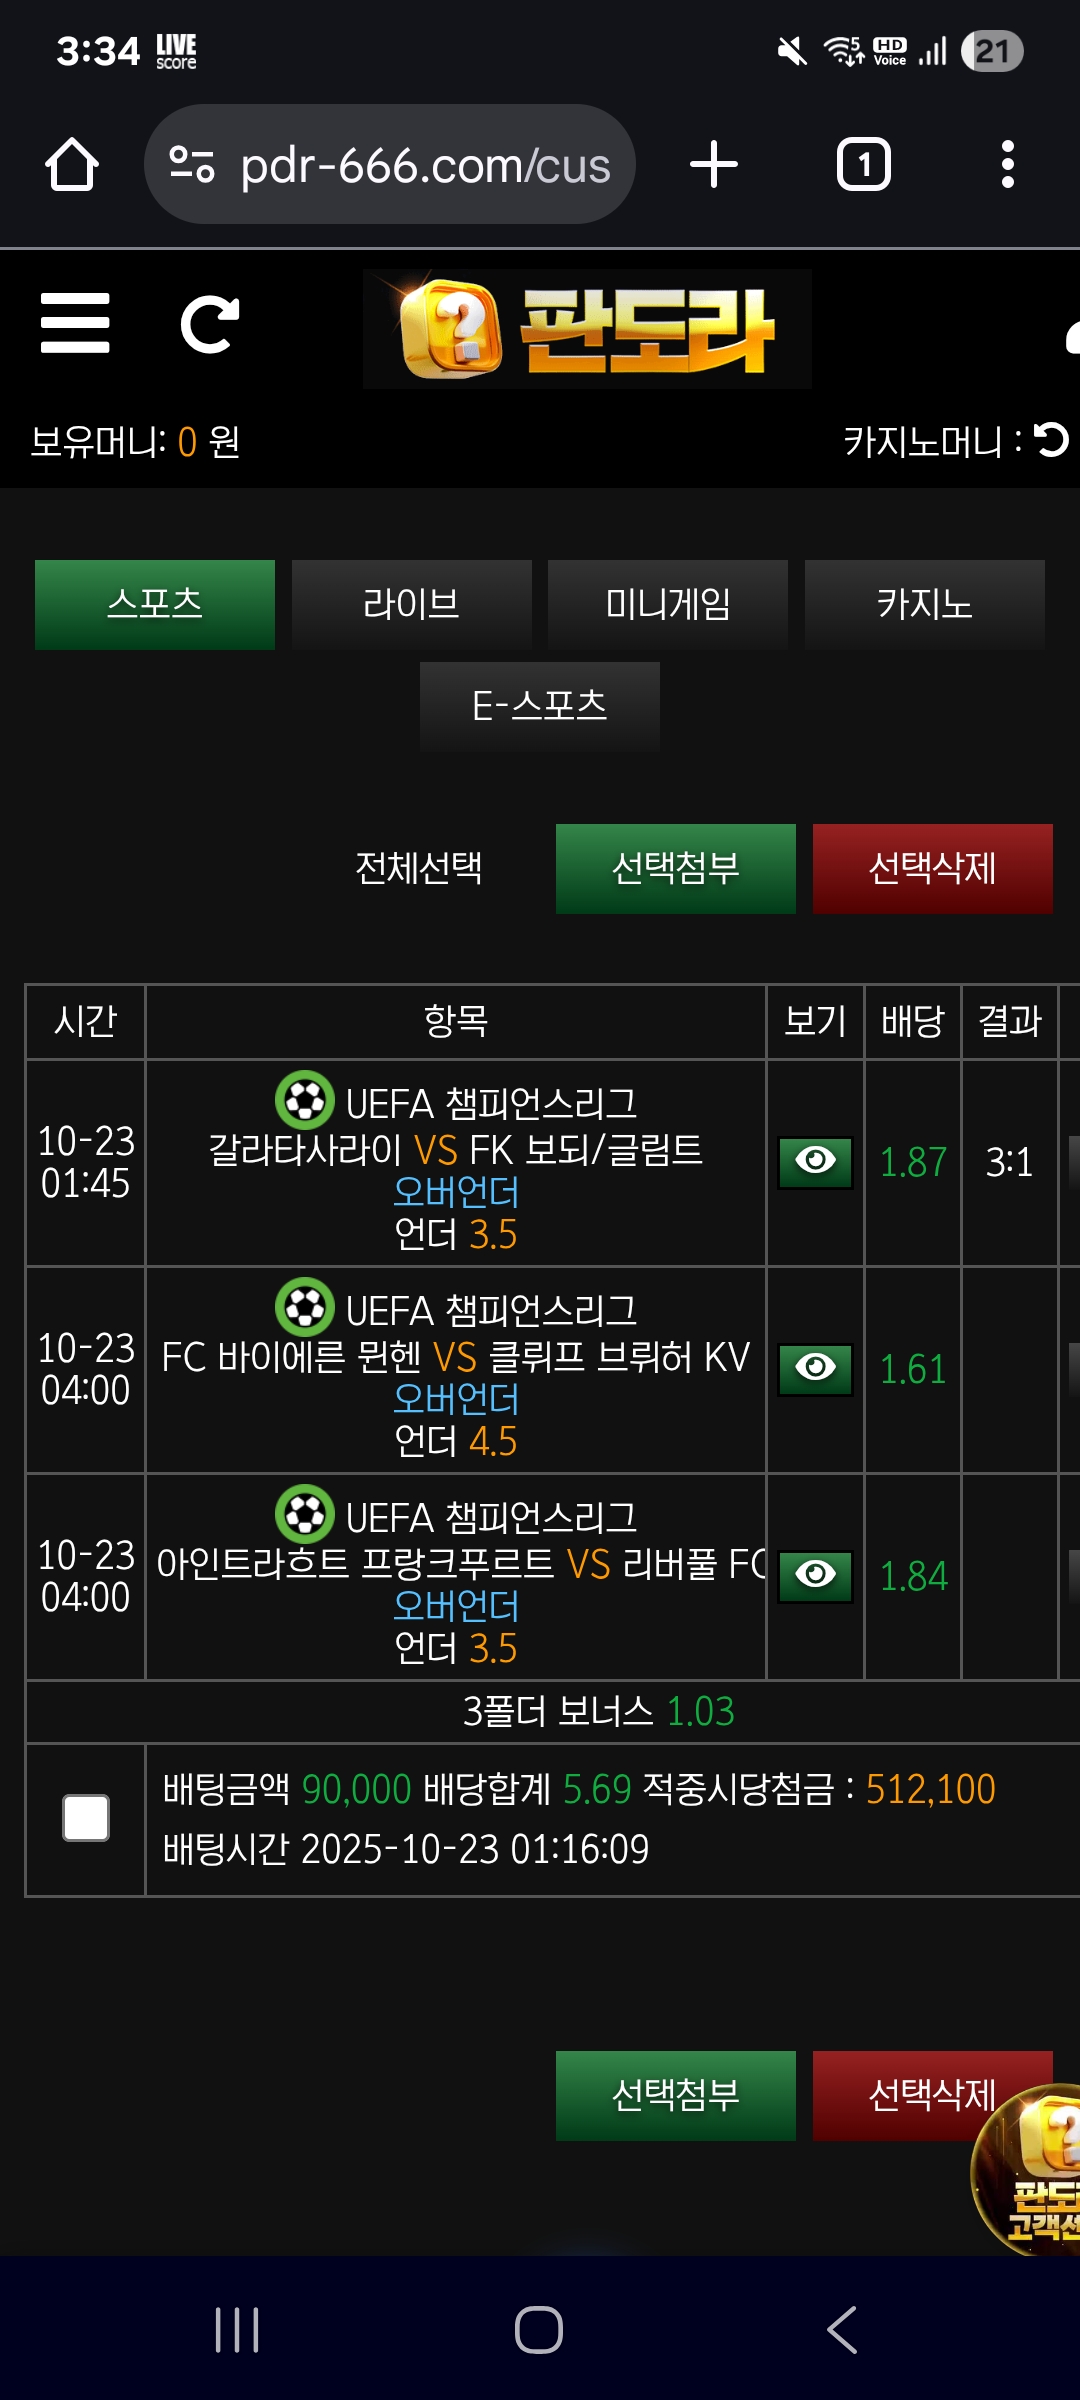
Task: View details for the Galatasaray match bet
Action: tap(815, 1162)
